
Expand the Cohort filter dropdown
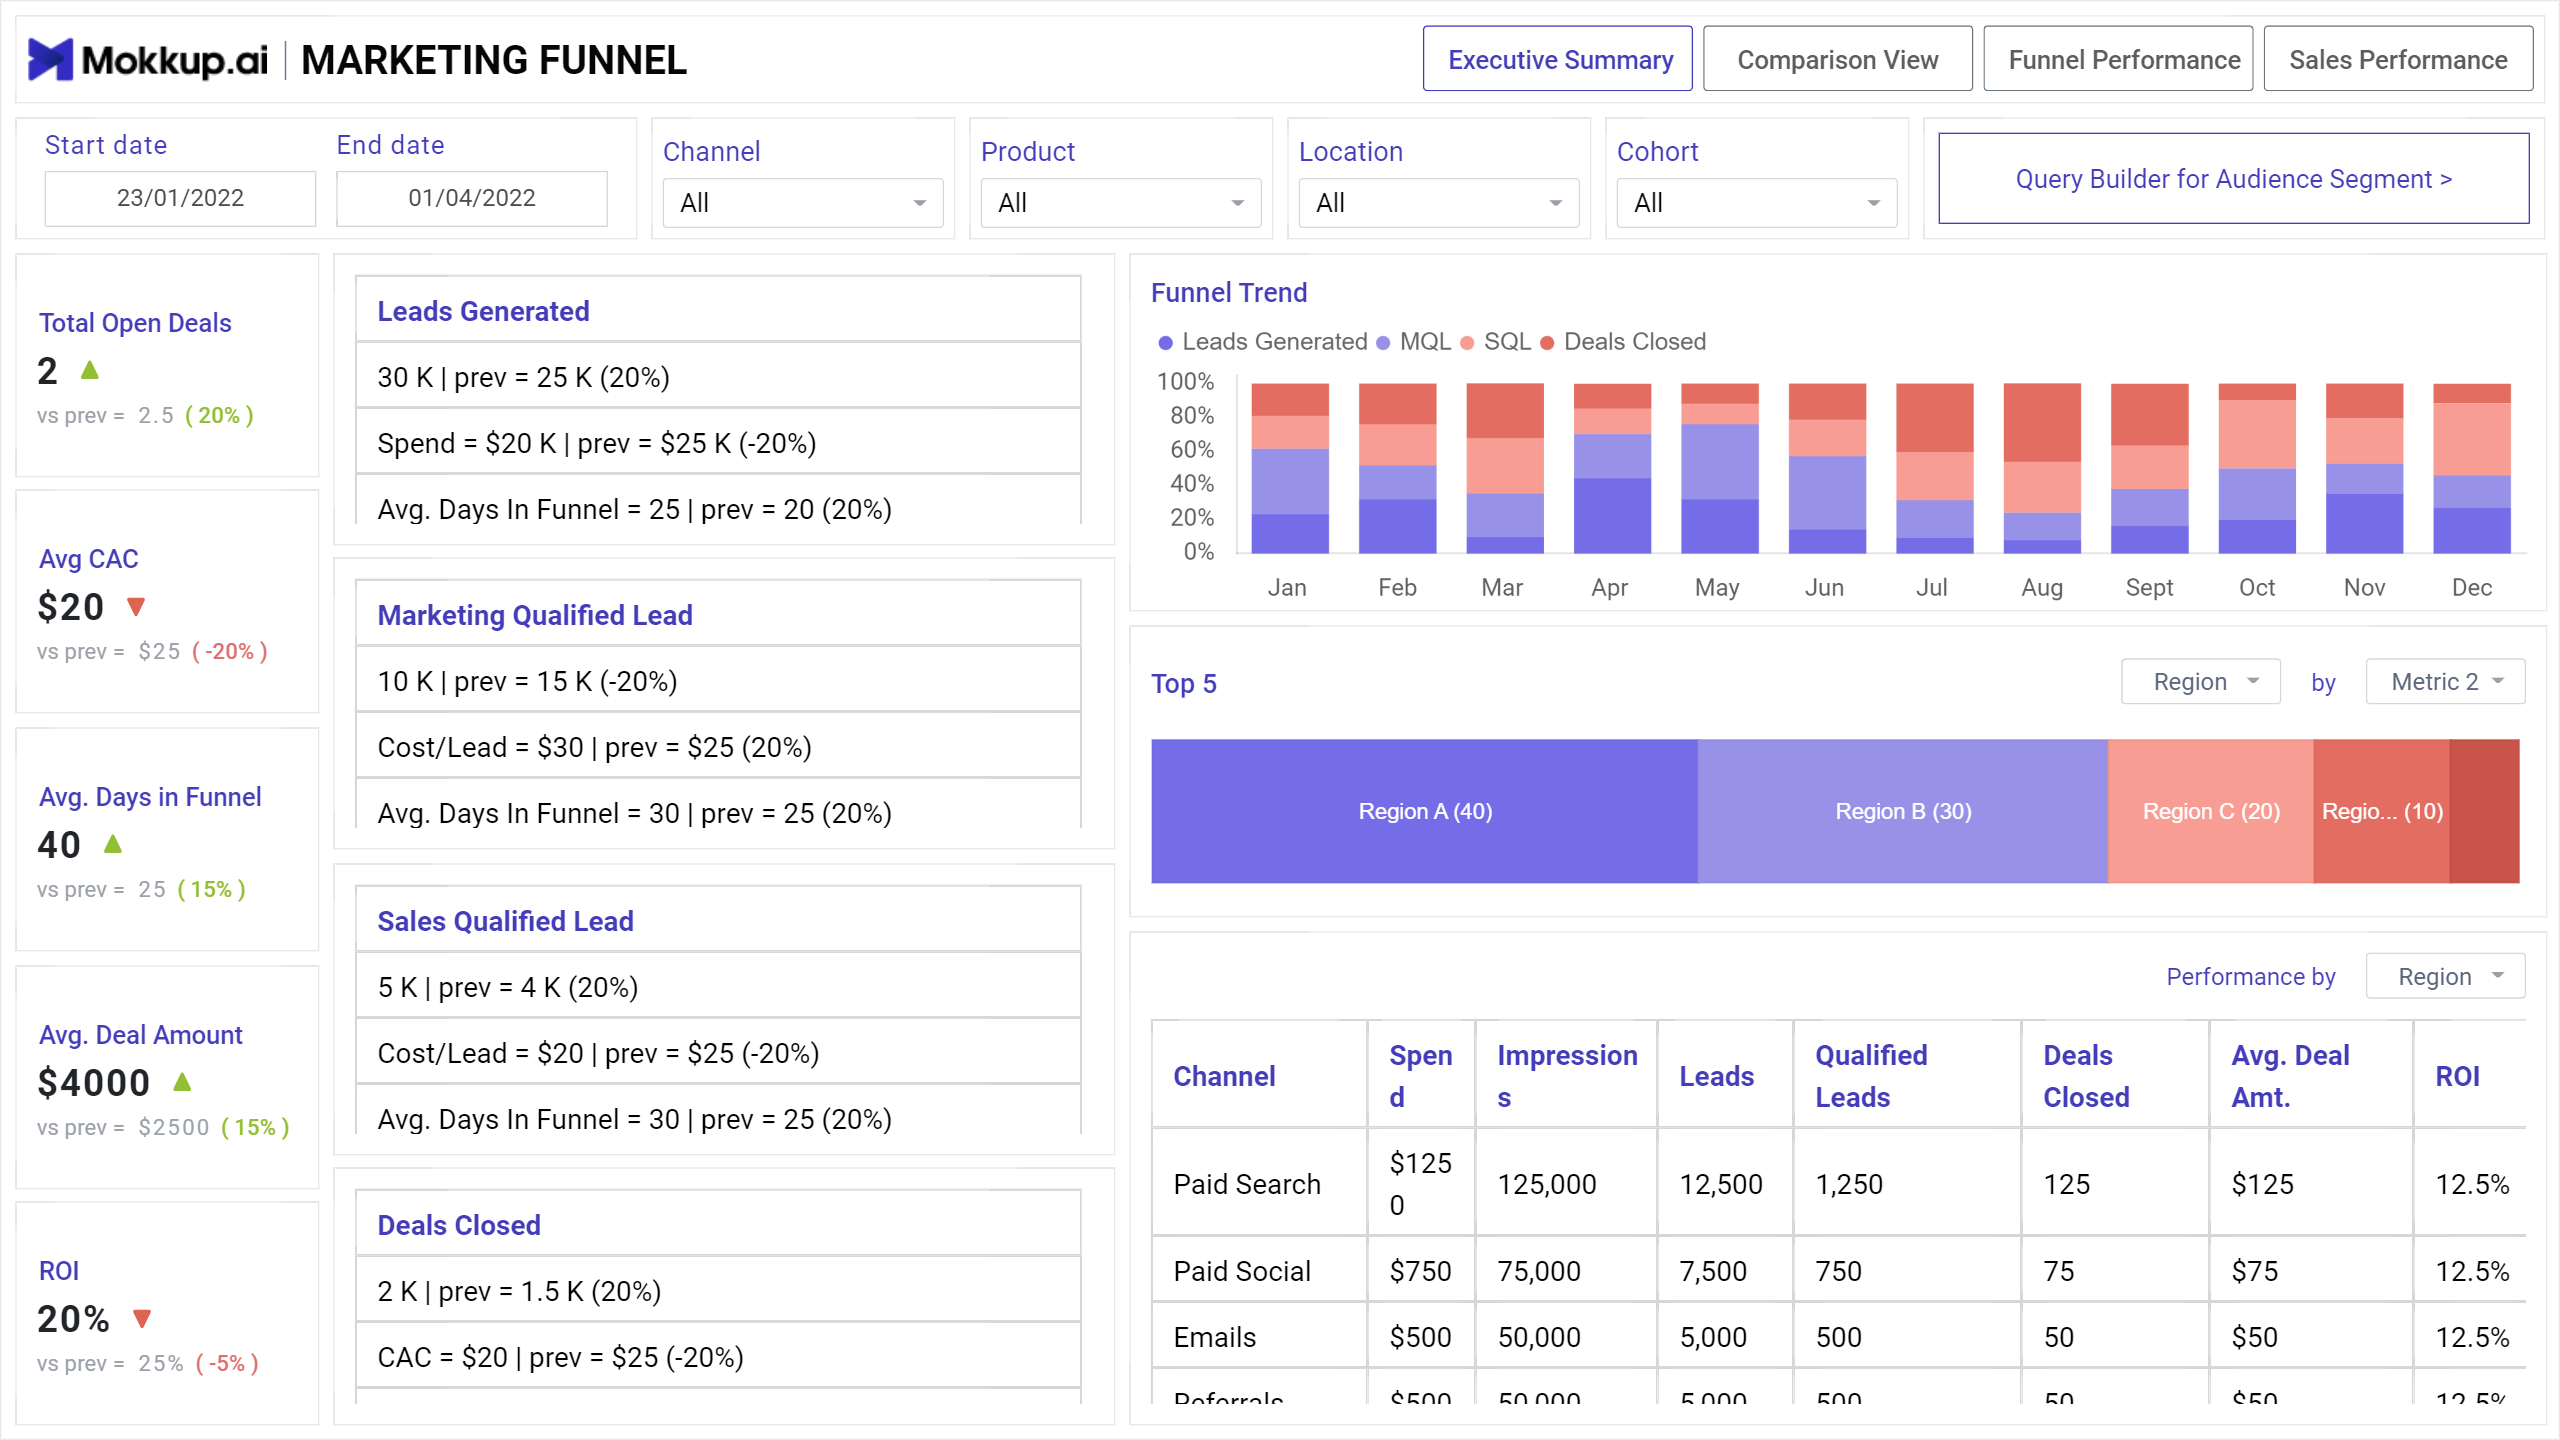point(1757,203)
